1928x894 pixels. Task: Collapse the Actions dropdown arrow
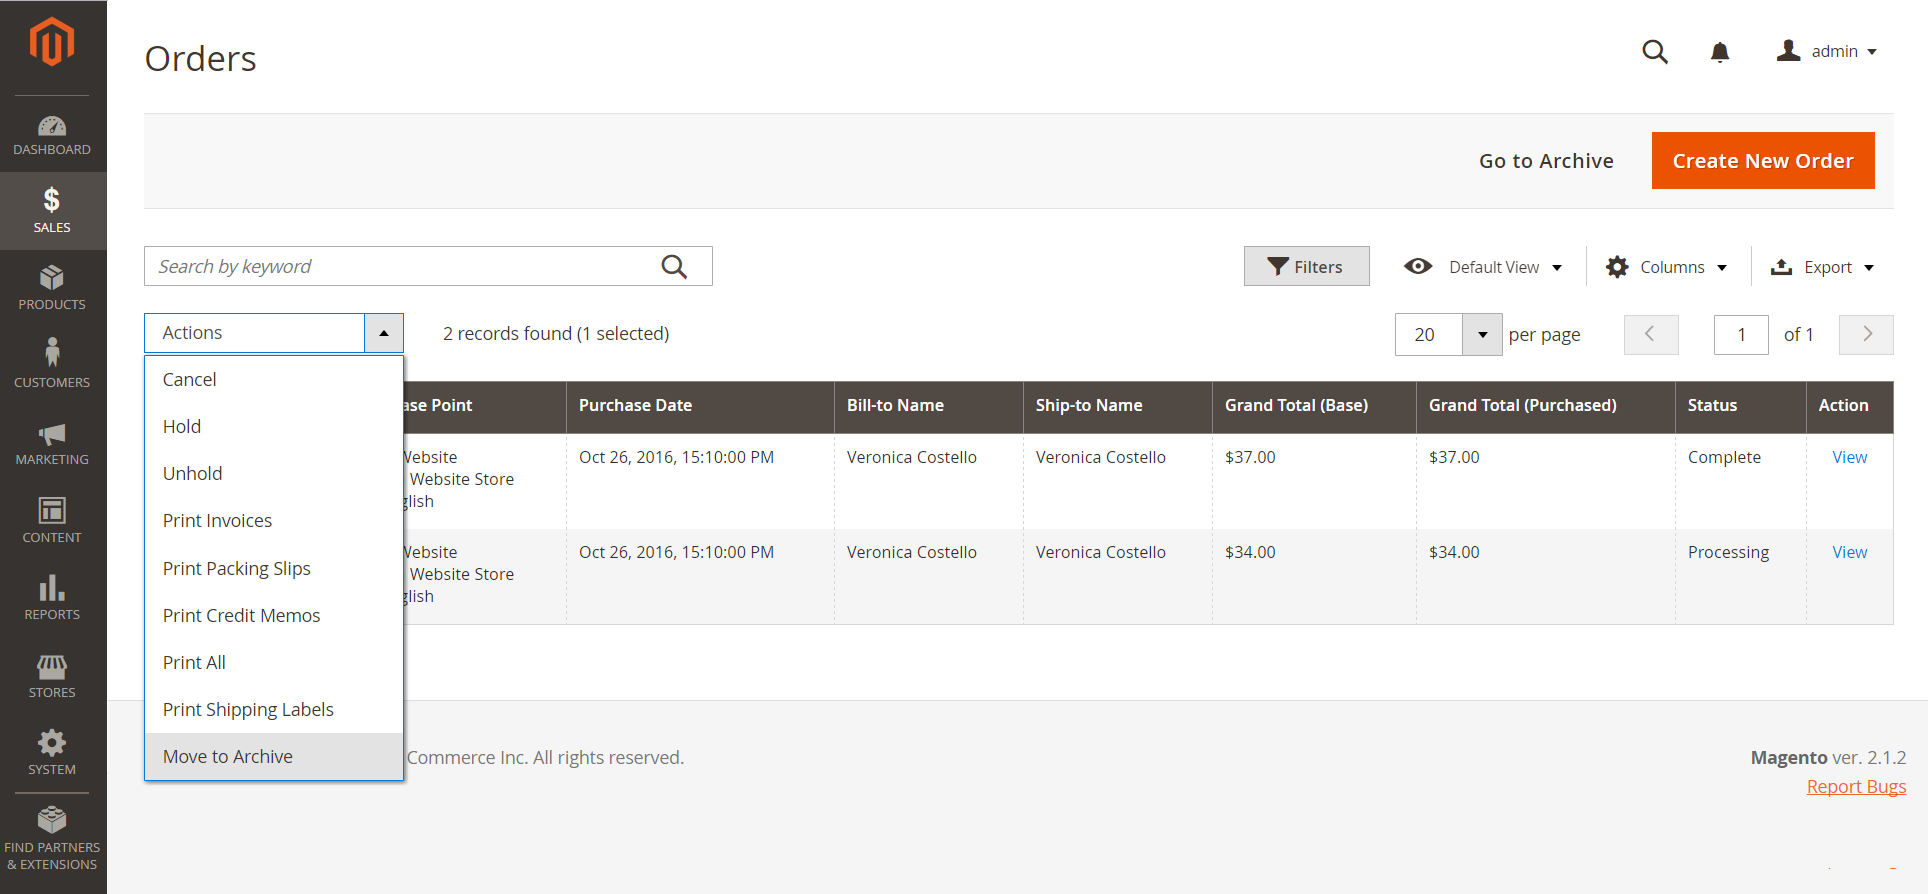[x=384, y=333]
